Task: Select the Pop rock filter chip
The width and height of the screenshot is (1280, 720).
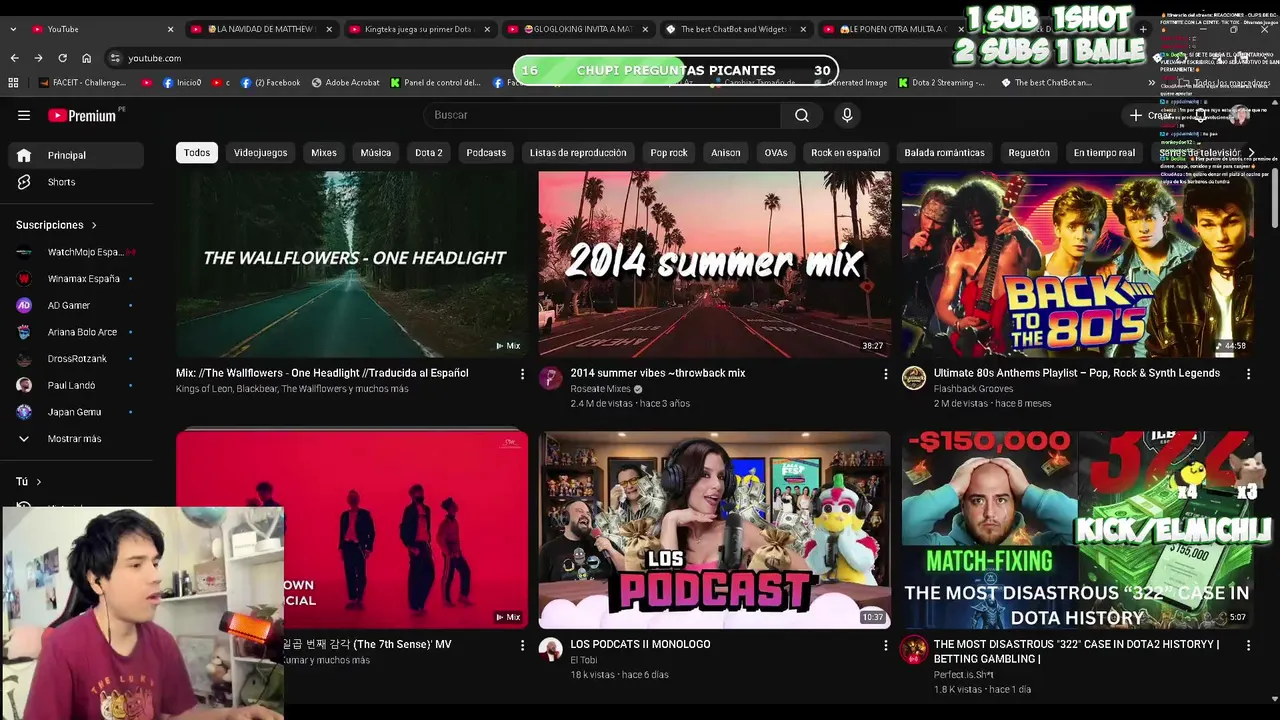Action: point(669,153)
